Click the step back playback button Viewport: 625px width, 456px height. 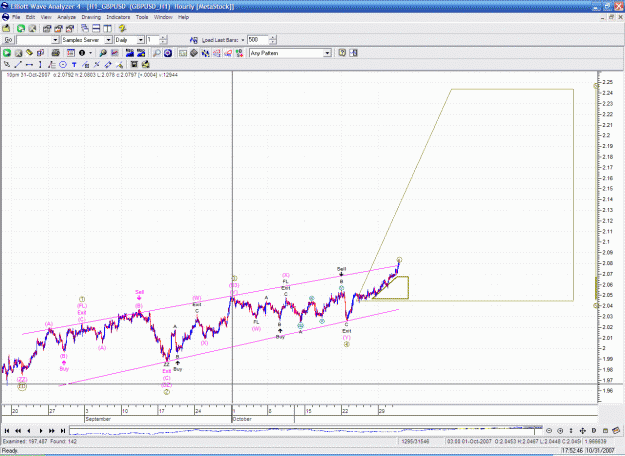[x=29, y=430]
